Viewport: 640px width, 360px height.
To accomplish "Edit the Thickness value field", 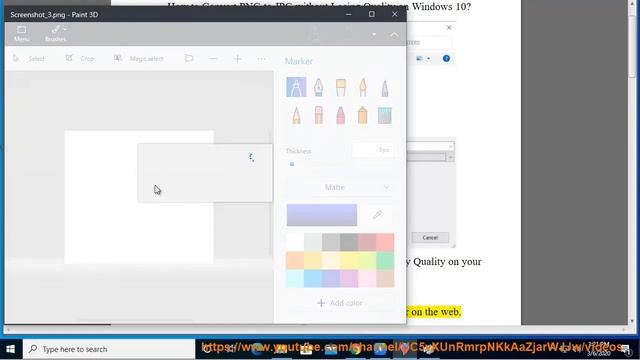I will (373, 150).
